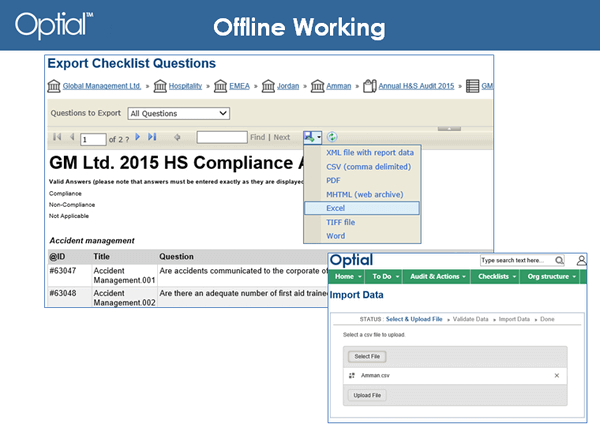600x424 pixels.
Task: Click search magnifier icon in Optial
Action: [559, 260]
